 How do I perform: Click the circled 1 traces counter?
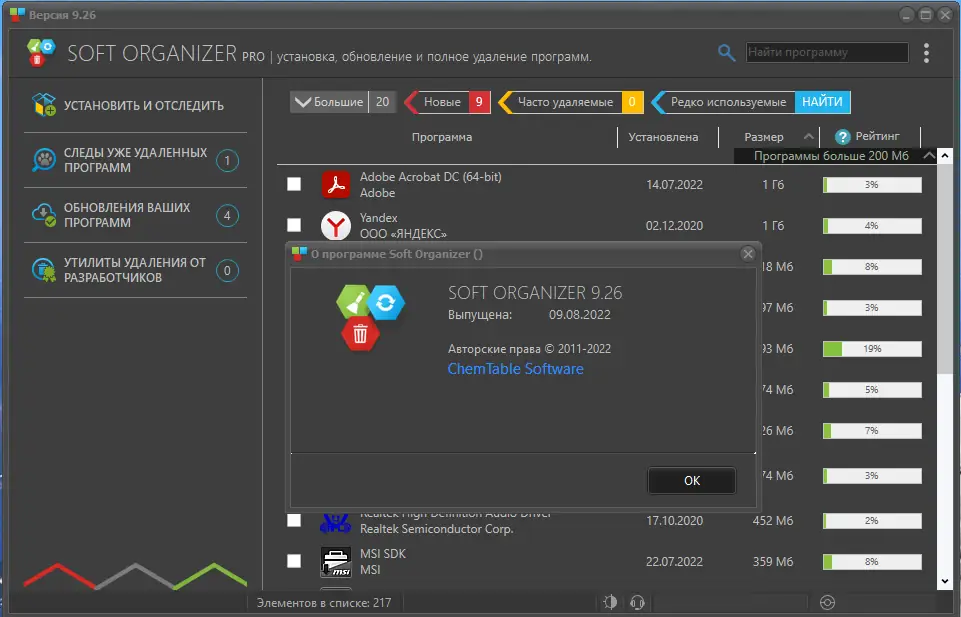pyautogui.click(x=227, y=161)
